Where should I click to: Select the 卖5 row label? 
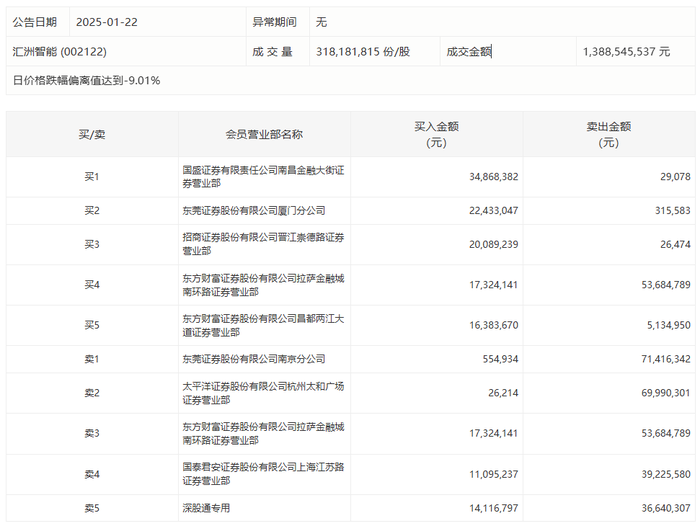[92, 508]
